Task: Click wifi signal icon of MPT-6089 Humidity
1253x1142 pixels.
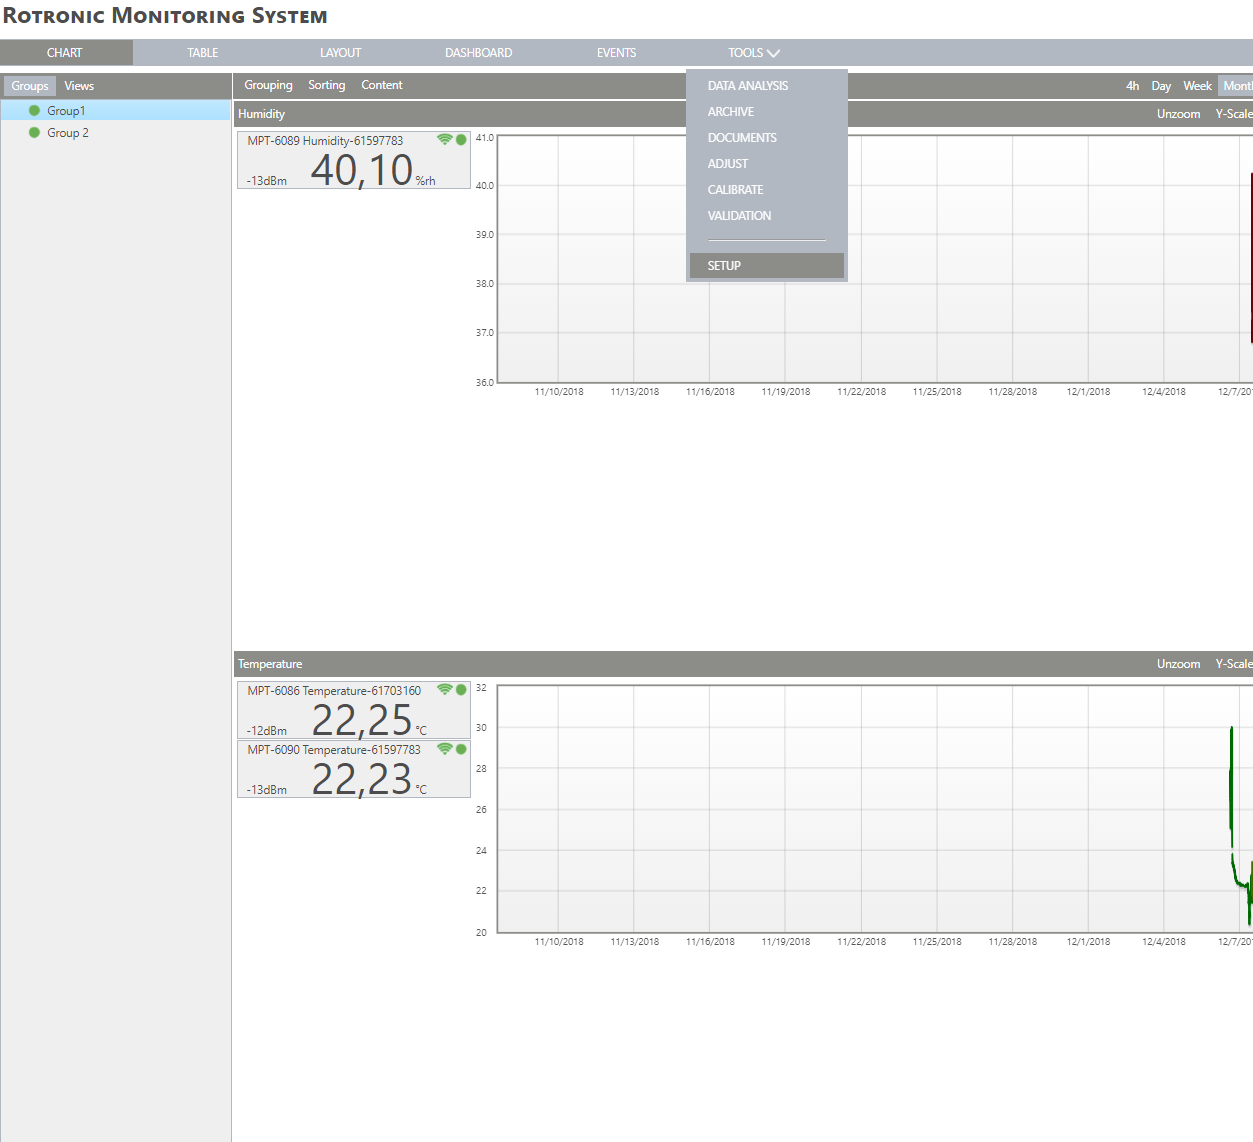Action: 445,140
